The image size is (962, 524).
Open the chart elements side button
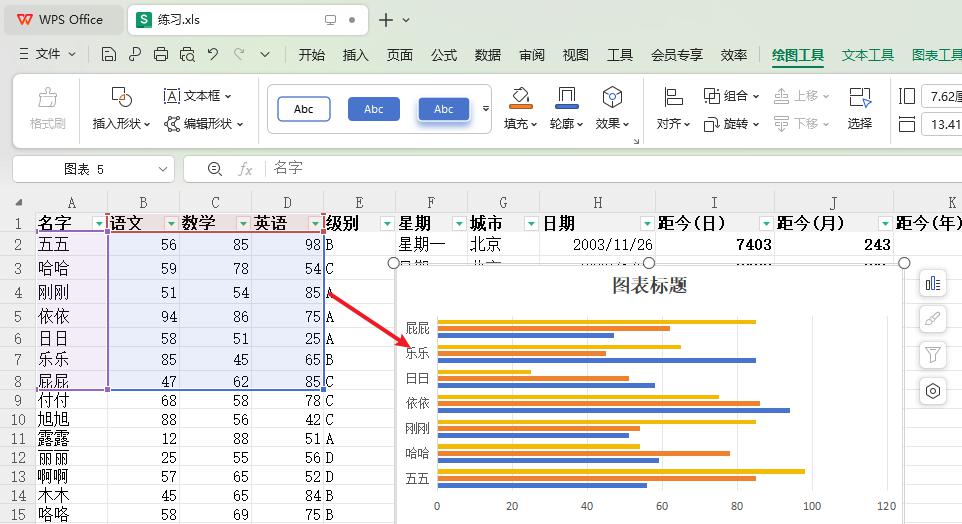pyautogui.click(x=933, y=283)
